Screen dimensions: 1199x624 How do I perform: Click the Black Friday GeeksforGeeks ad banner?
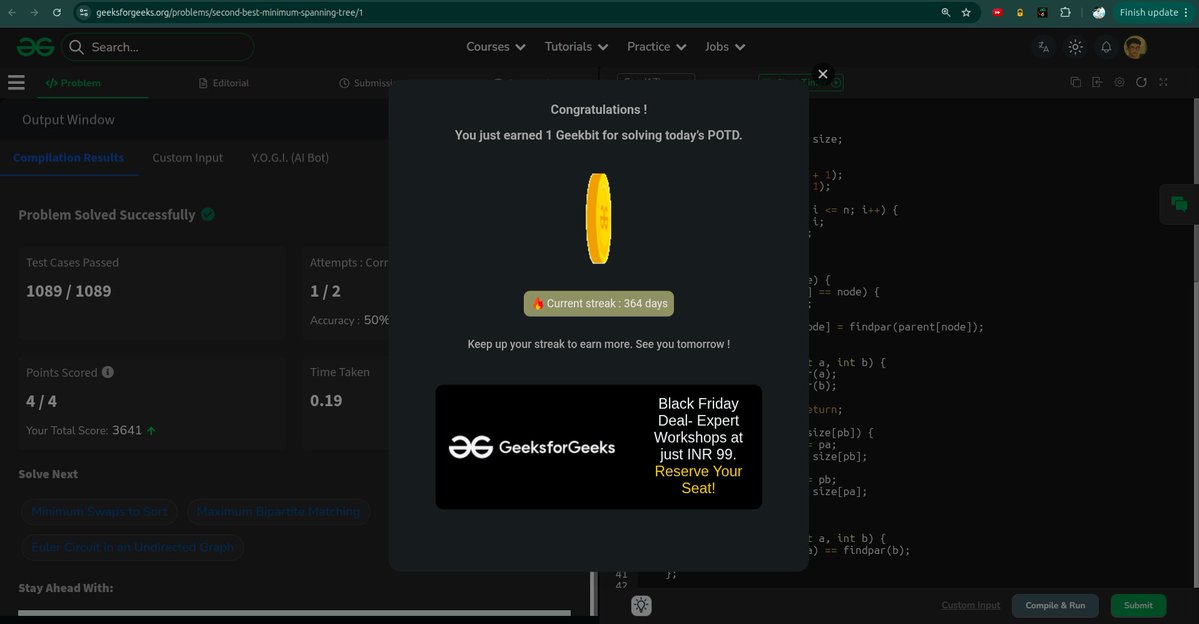tap(599, 447)
